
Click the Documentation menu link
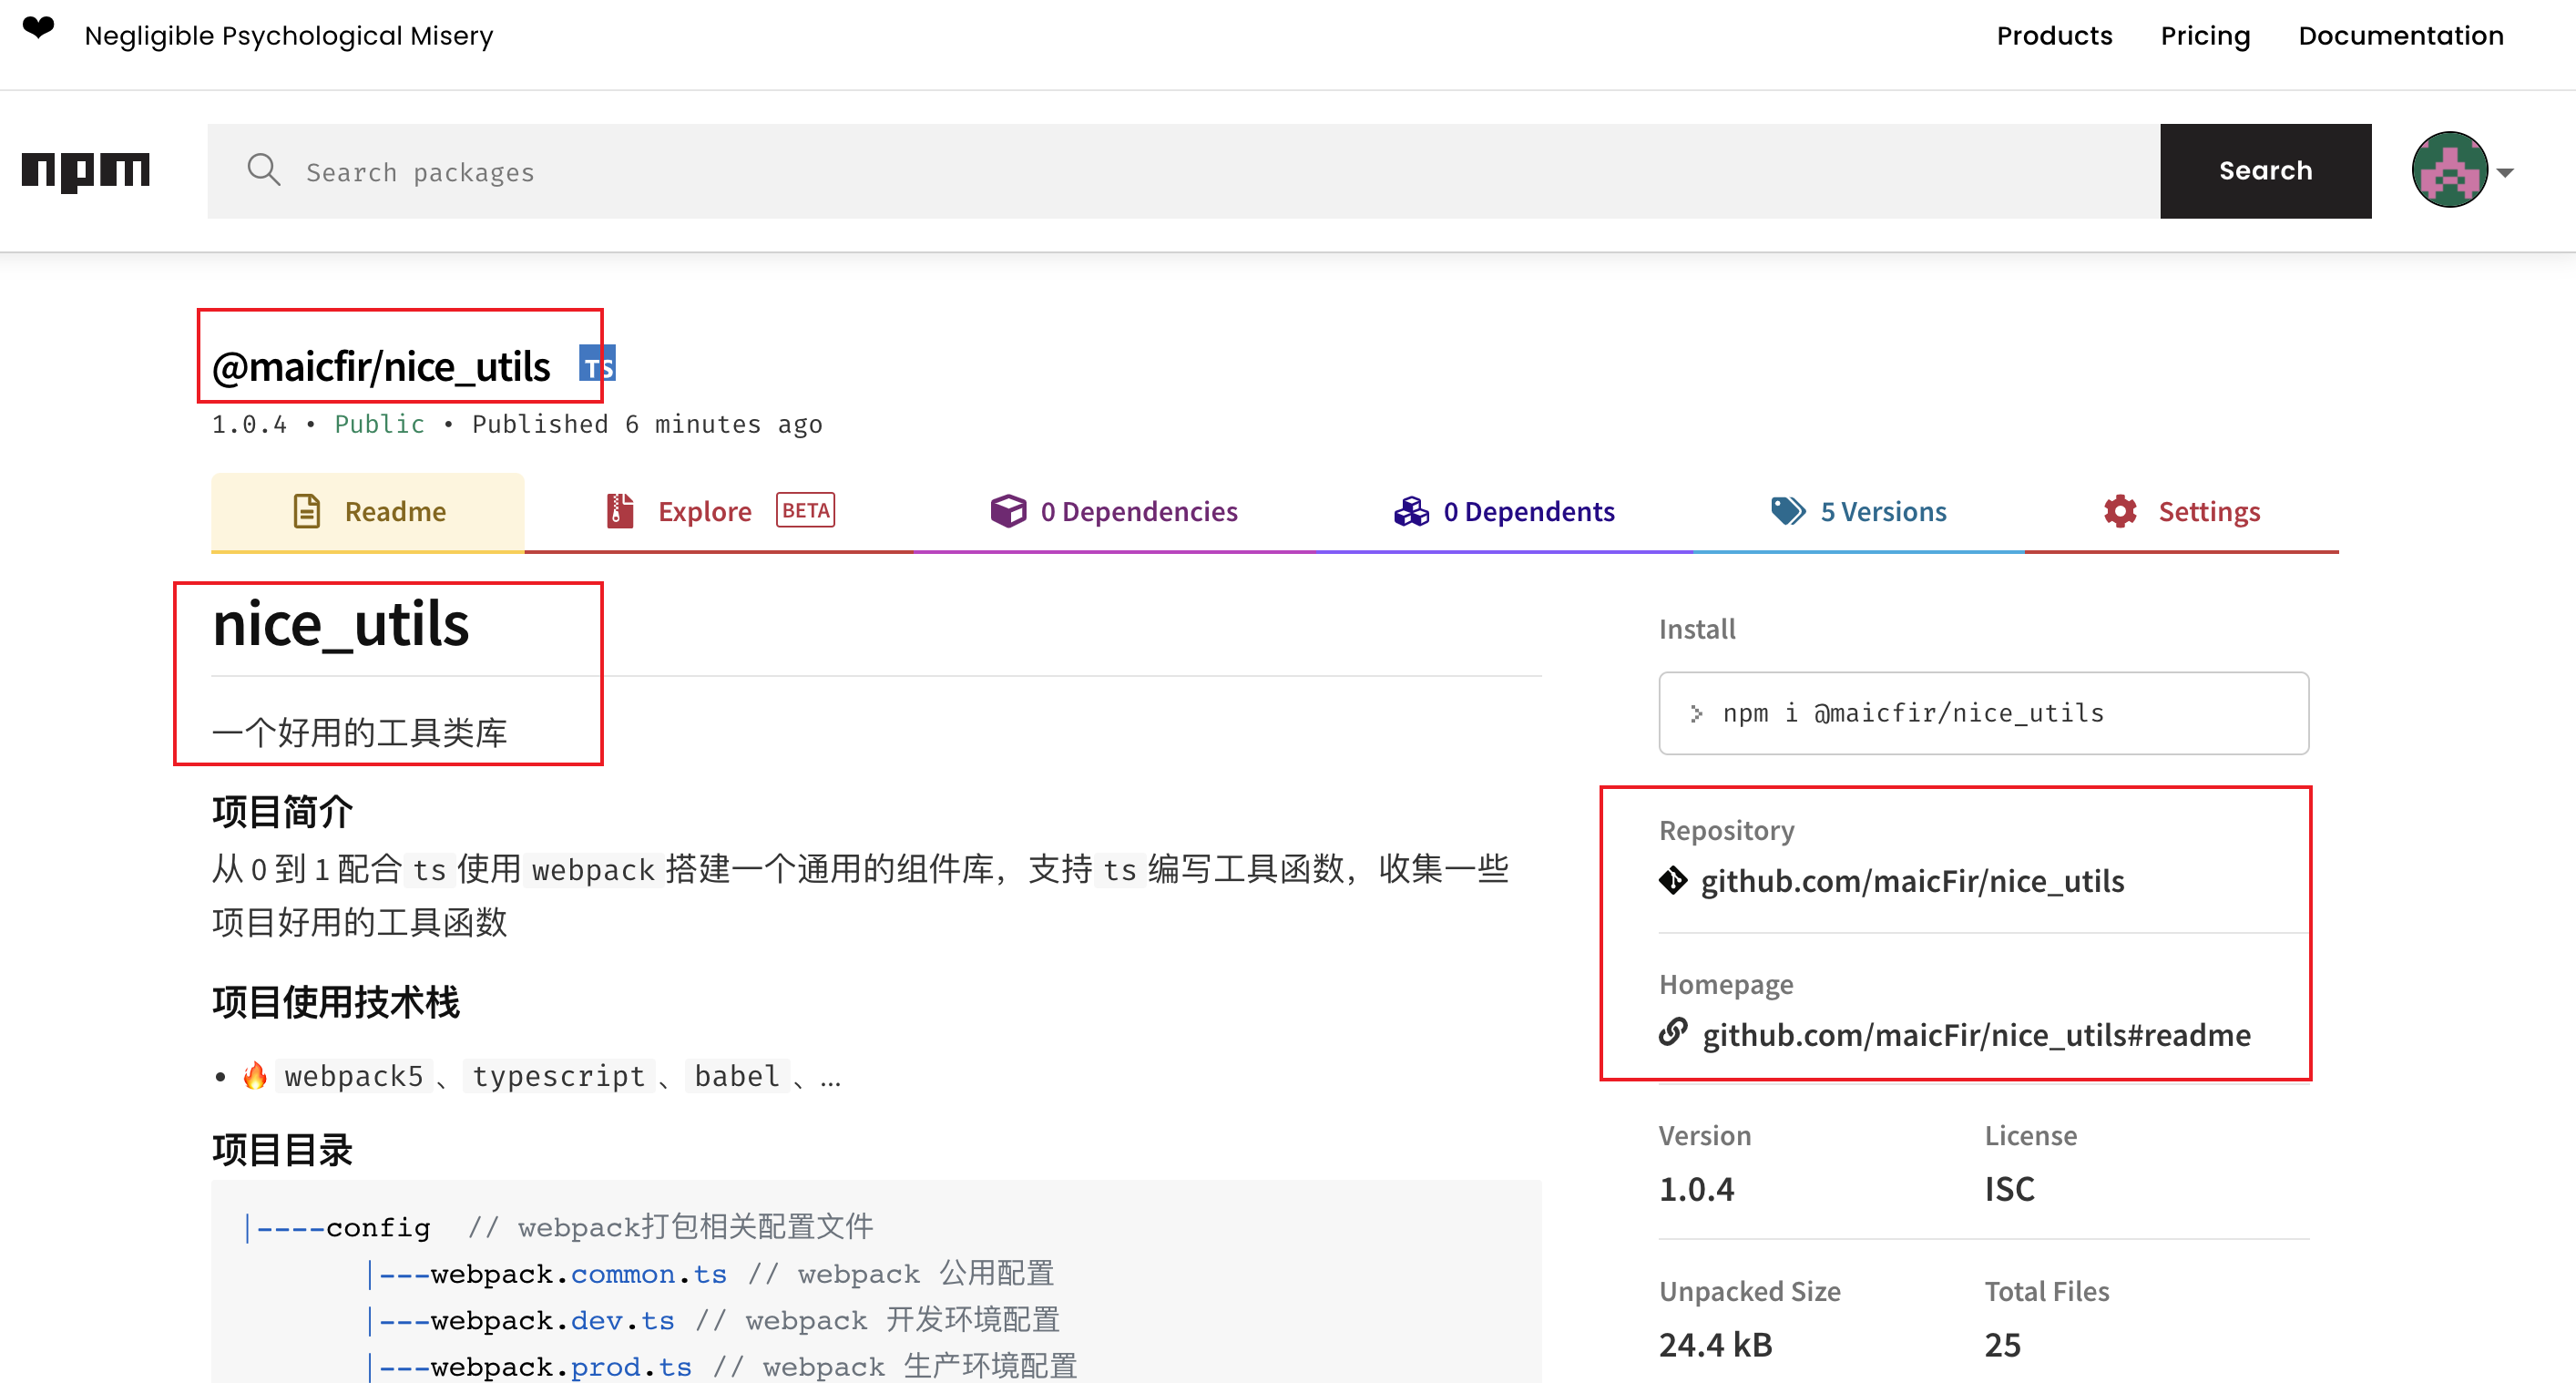(2400, 36)
